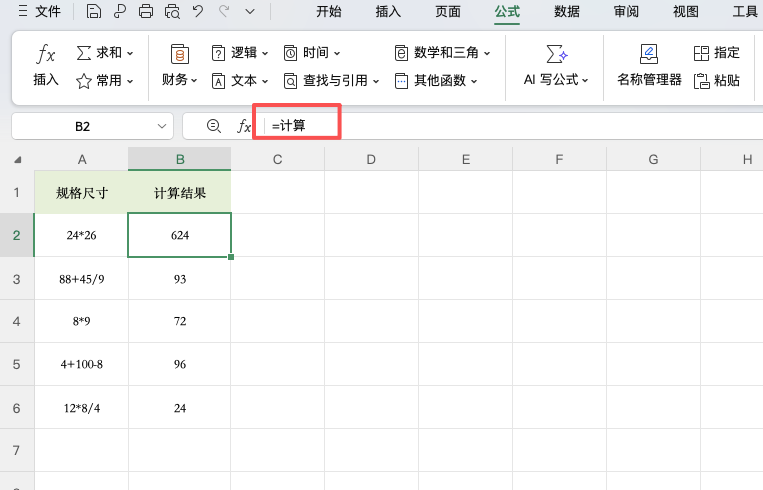
Task: Click cell 规格尺寸
Action: [82, 193]
